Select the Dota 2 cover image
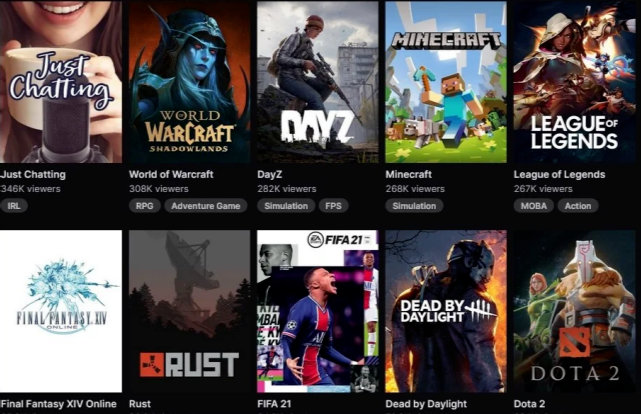The image size is (641, 414). (574, 311)
